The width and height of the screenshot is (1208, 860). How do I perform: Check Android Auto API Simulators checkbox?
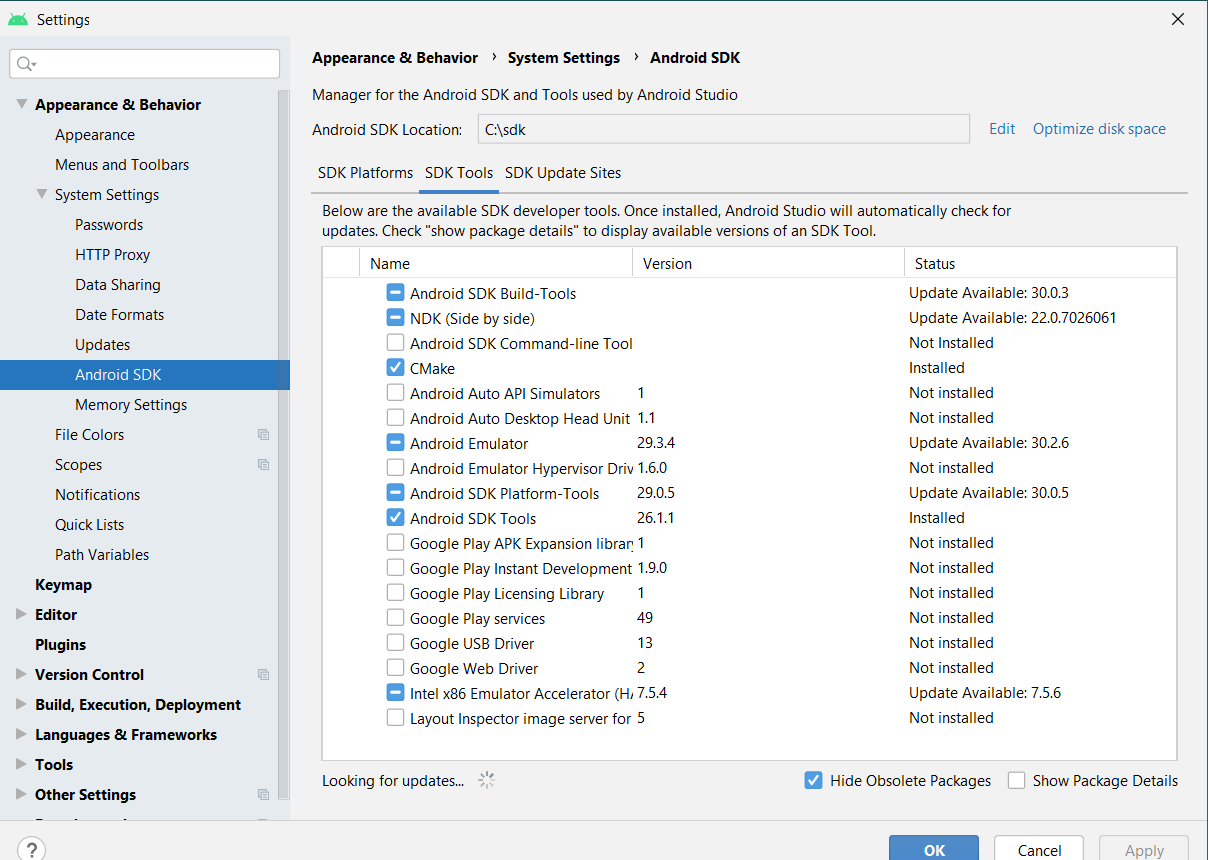click(395, 393)
